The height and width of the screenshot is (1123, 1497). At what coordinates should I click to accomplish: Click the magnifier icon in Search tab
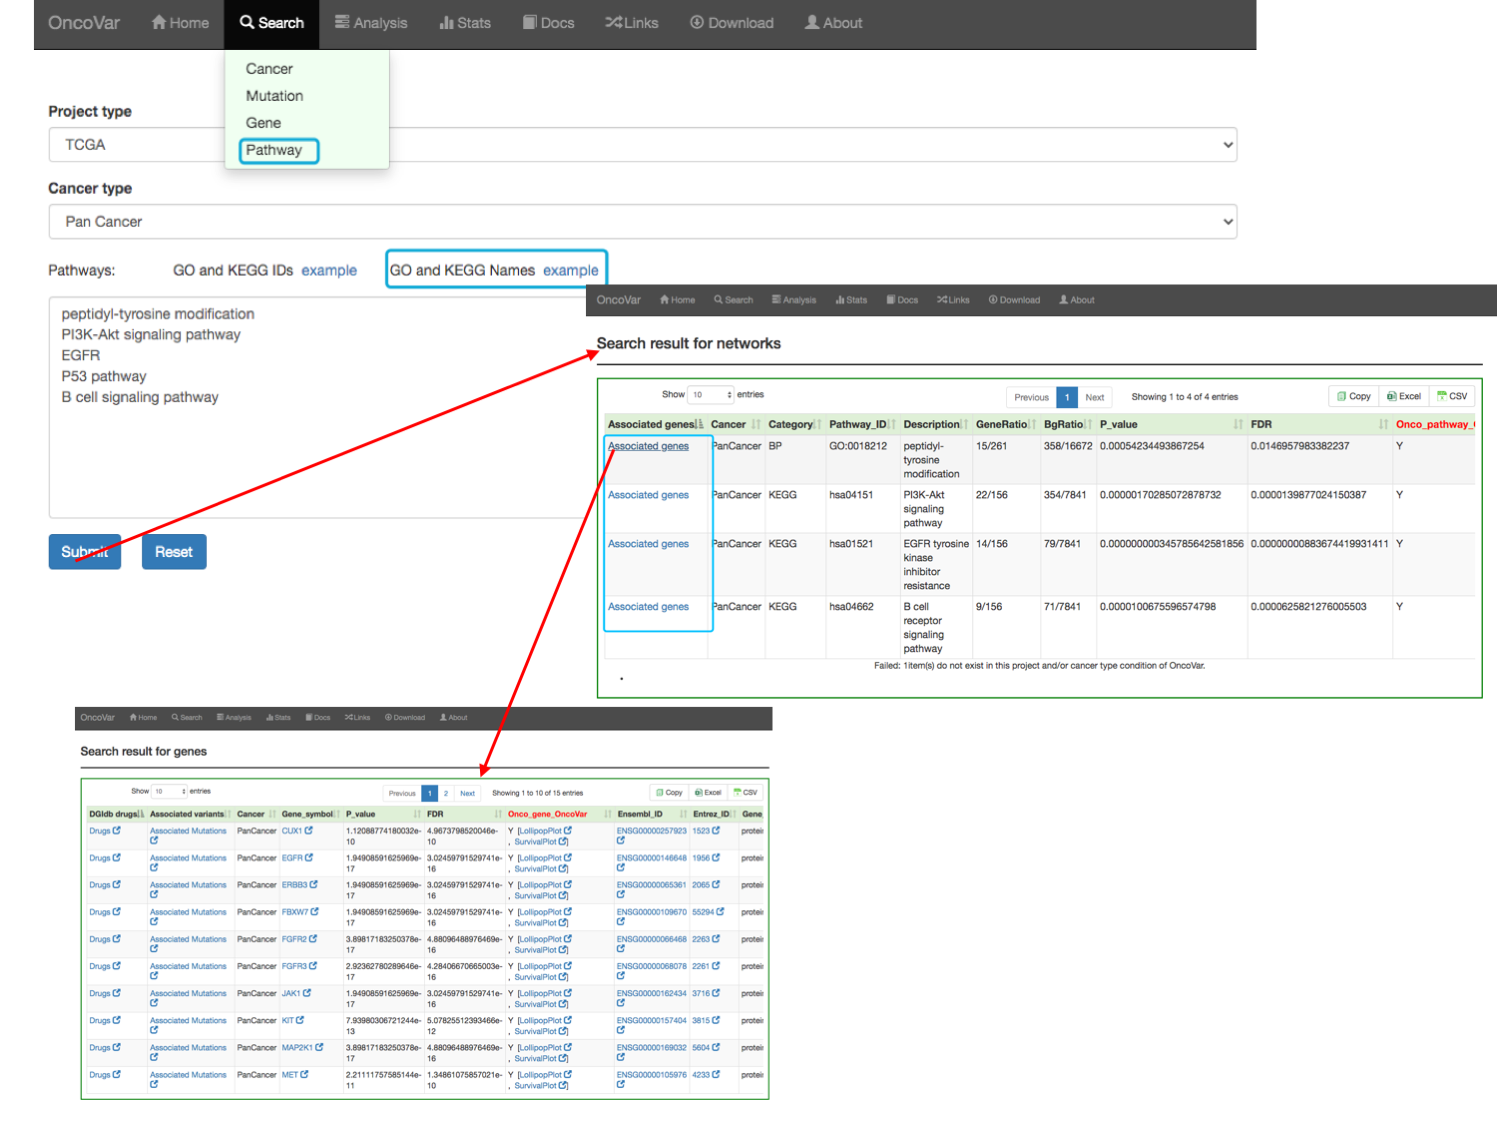[x=246, y=22]
